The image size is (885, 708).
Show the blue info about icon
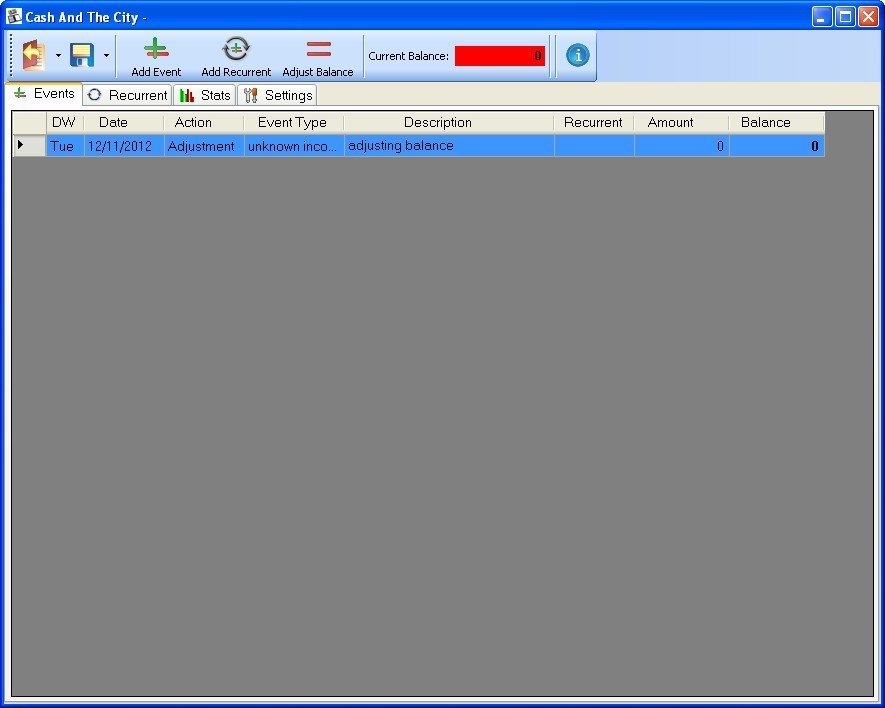click(578, 56)
